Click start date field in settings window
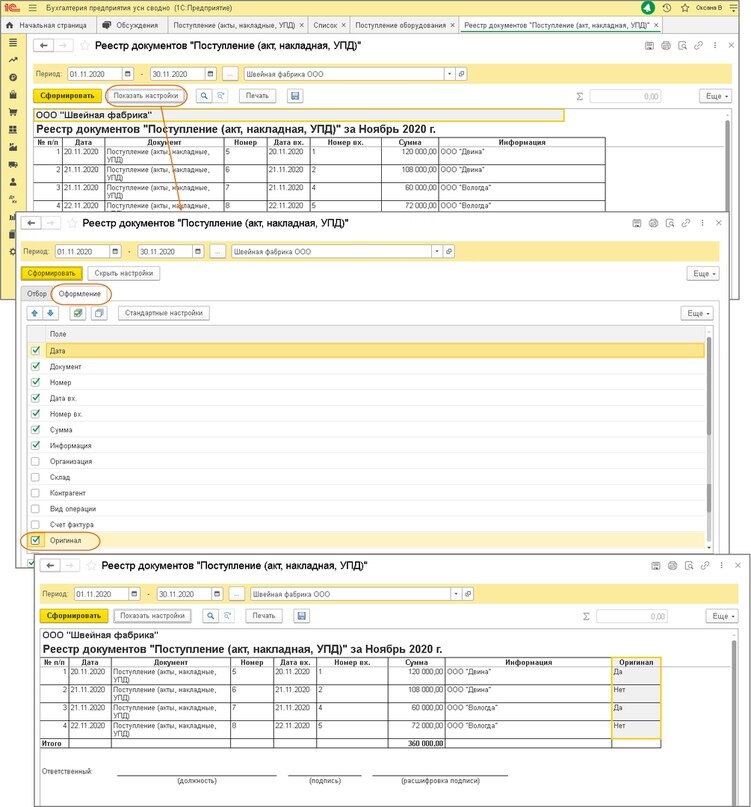This screenshot has width=751, height=807. pos(83,252)
